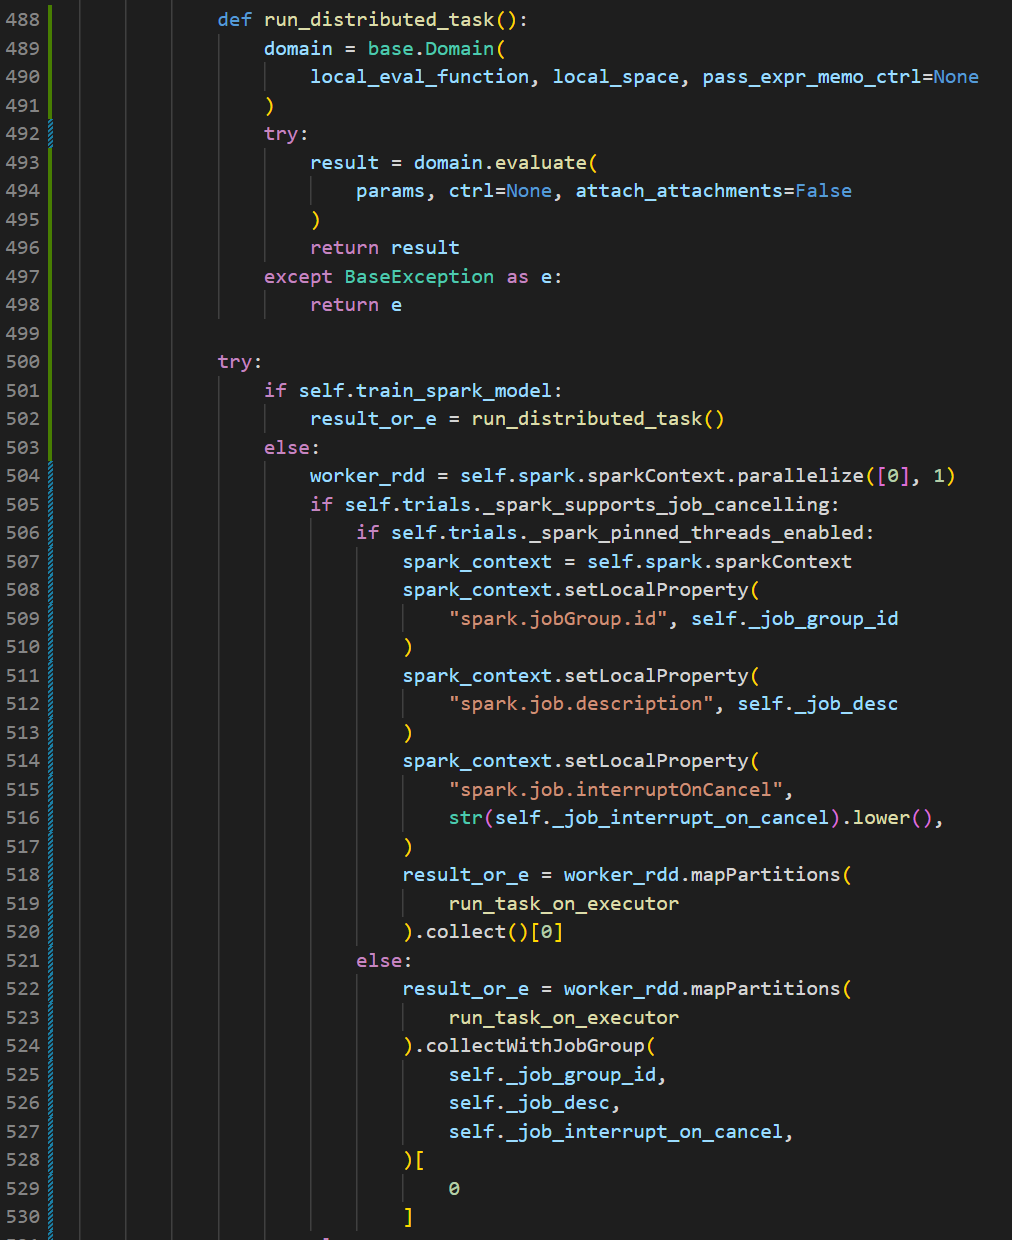This screenshot has width=1012, height=1240.
Task: Click the return result statement on line 496
Action: (x=384, y=247)
